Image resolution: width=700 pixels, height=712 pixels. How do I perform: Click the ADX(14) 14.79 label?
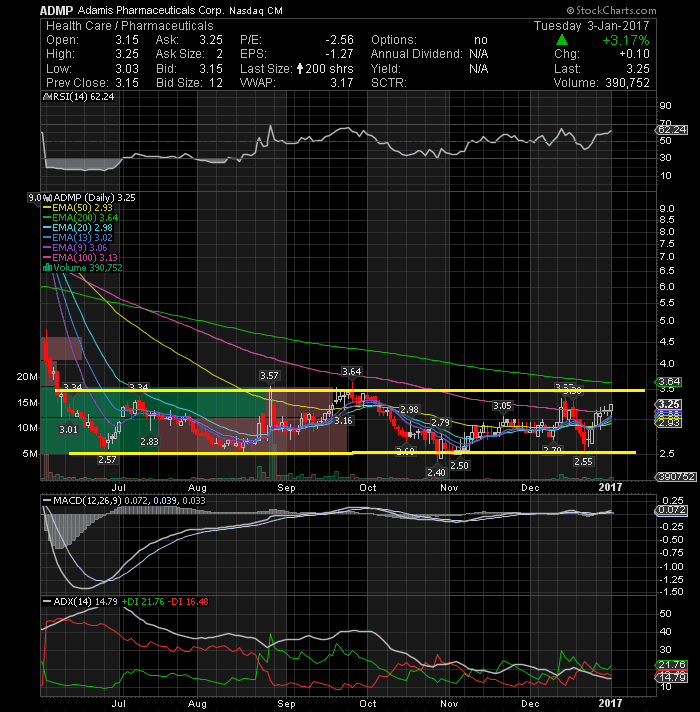point(80,602)
